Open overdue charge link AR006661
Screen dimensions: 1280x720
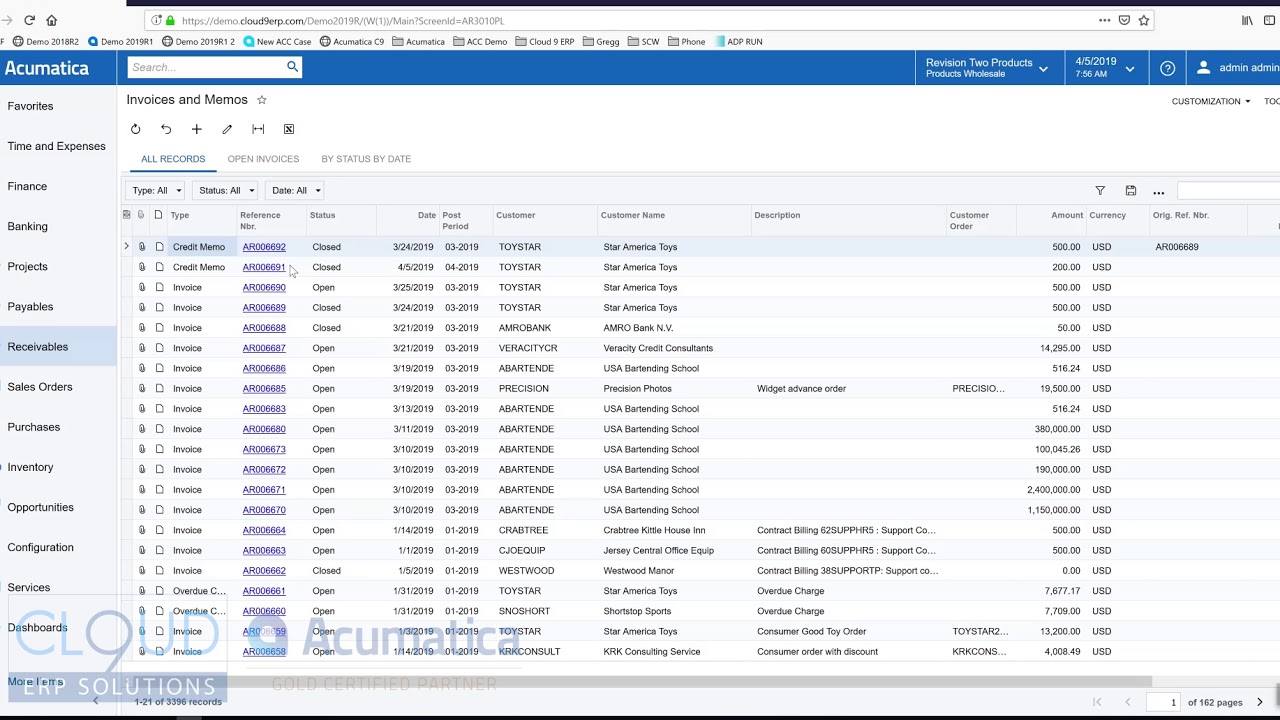(264, 591)
